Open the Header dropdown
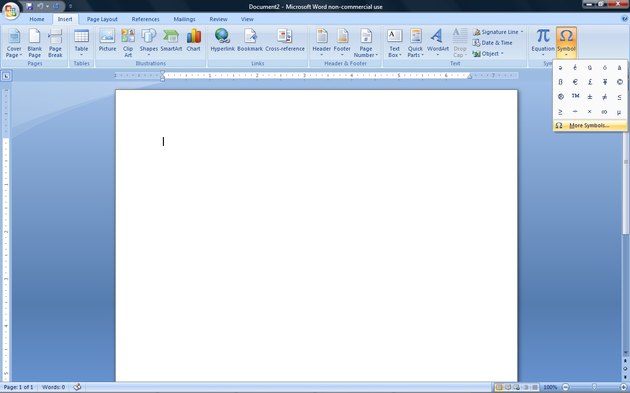 (321, 43)
